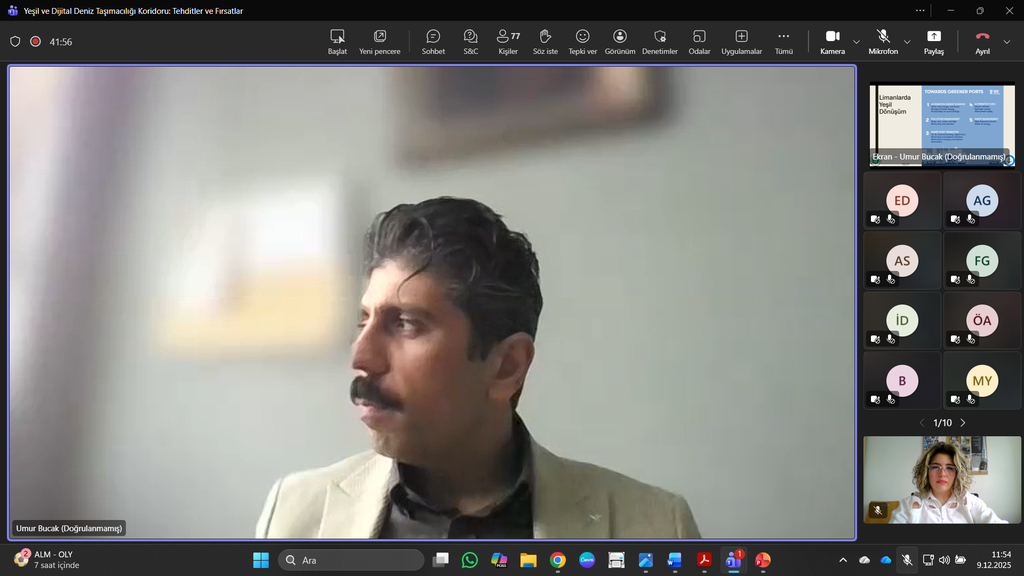Show the Kişiler participants list
1024x576 pixels.
(508, 41)
